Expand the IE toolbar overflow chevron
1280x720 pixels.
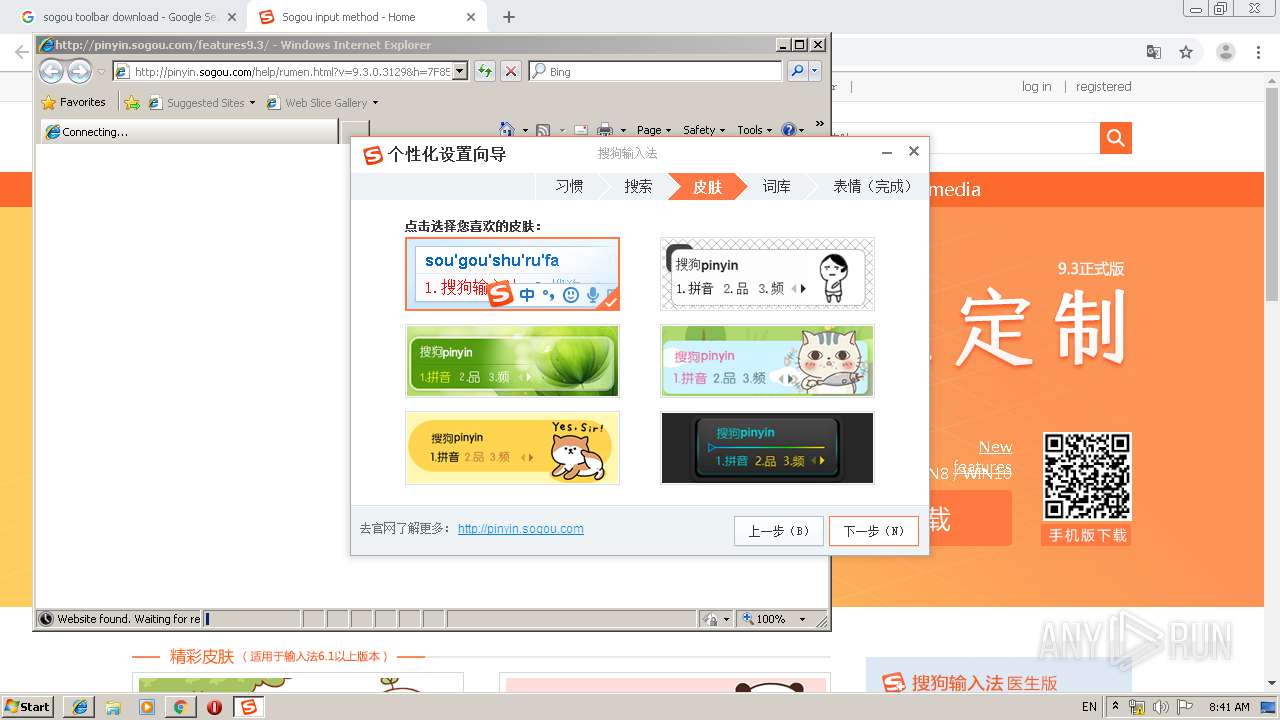click(820, 125)
